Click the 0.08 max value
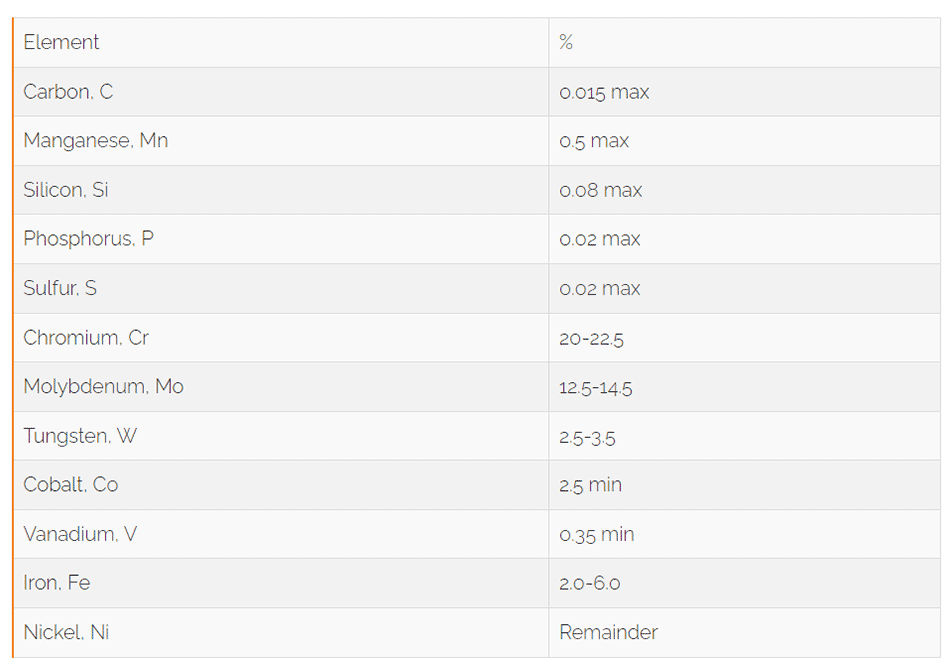The height and width of the screenshot is (664, 945). click(x=600, y=190)
